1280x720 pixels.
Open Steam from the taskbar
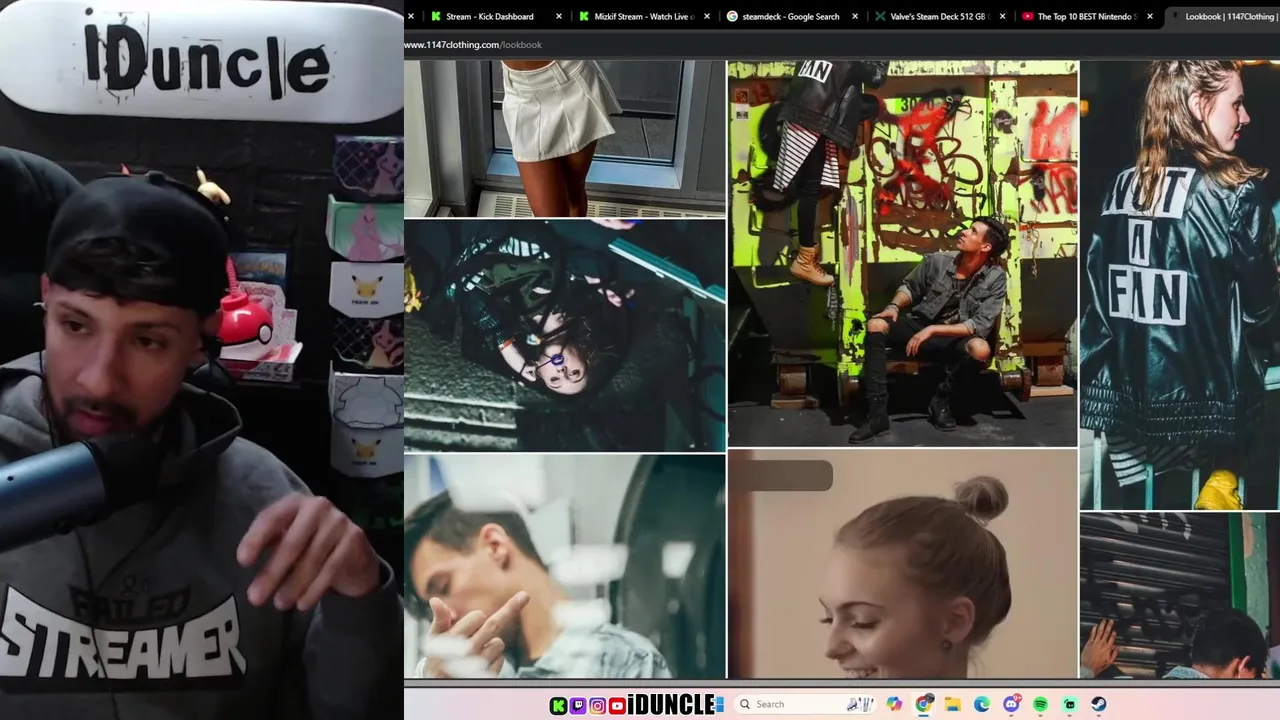tap(1098, 704)
